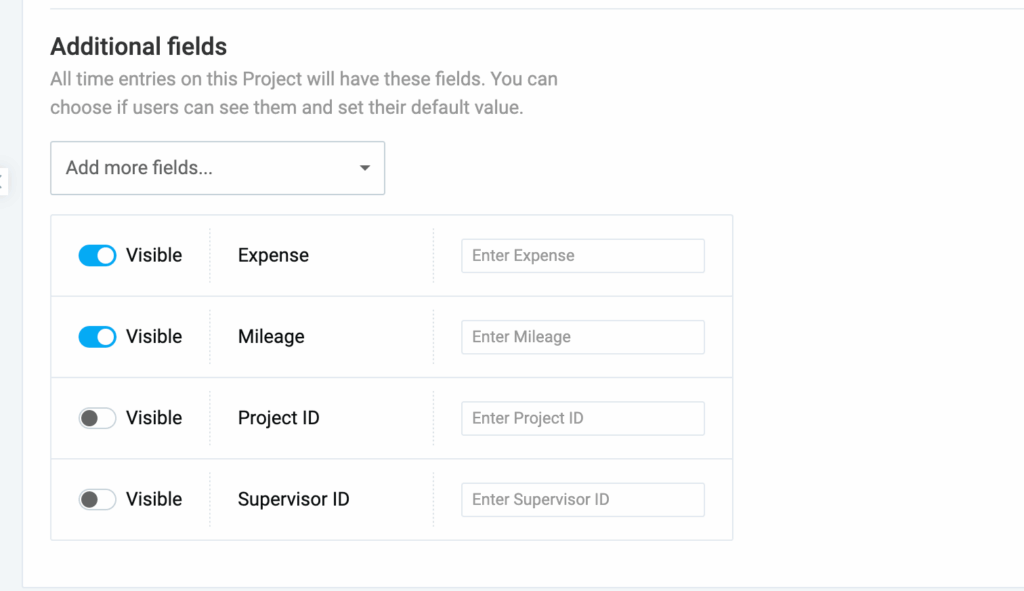Click the Visible label in the Supervisor ID row
The height and width of the screenshot is (591, 1024).
154,499
